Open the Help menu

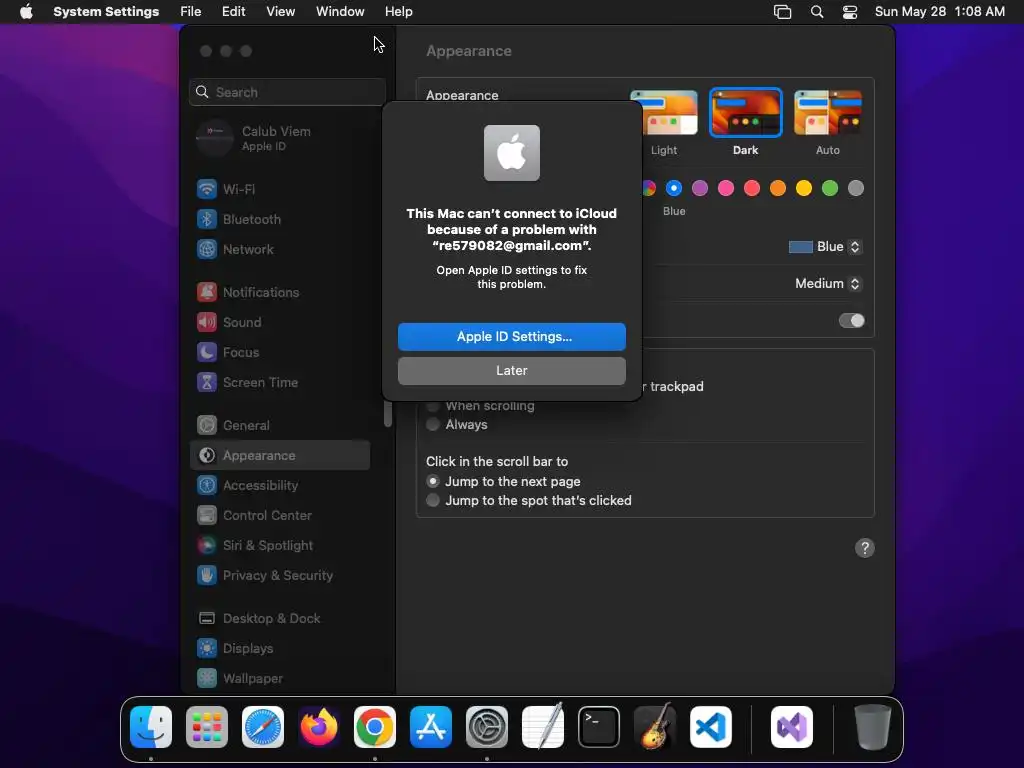(x=398, y=12)
